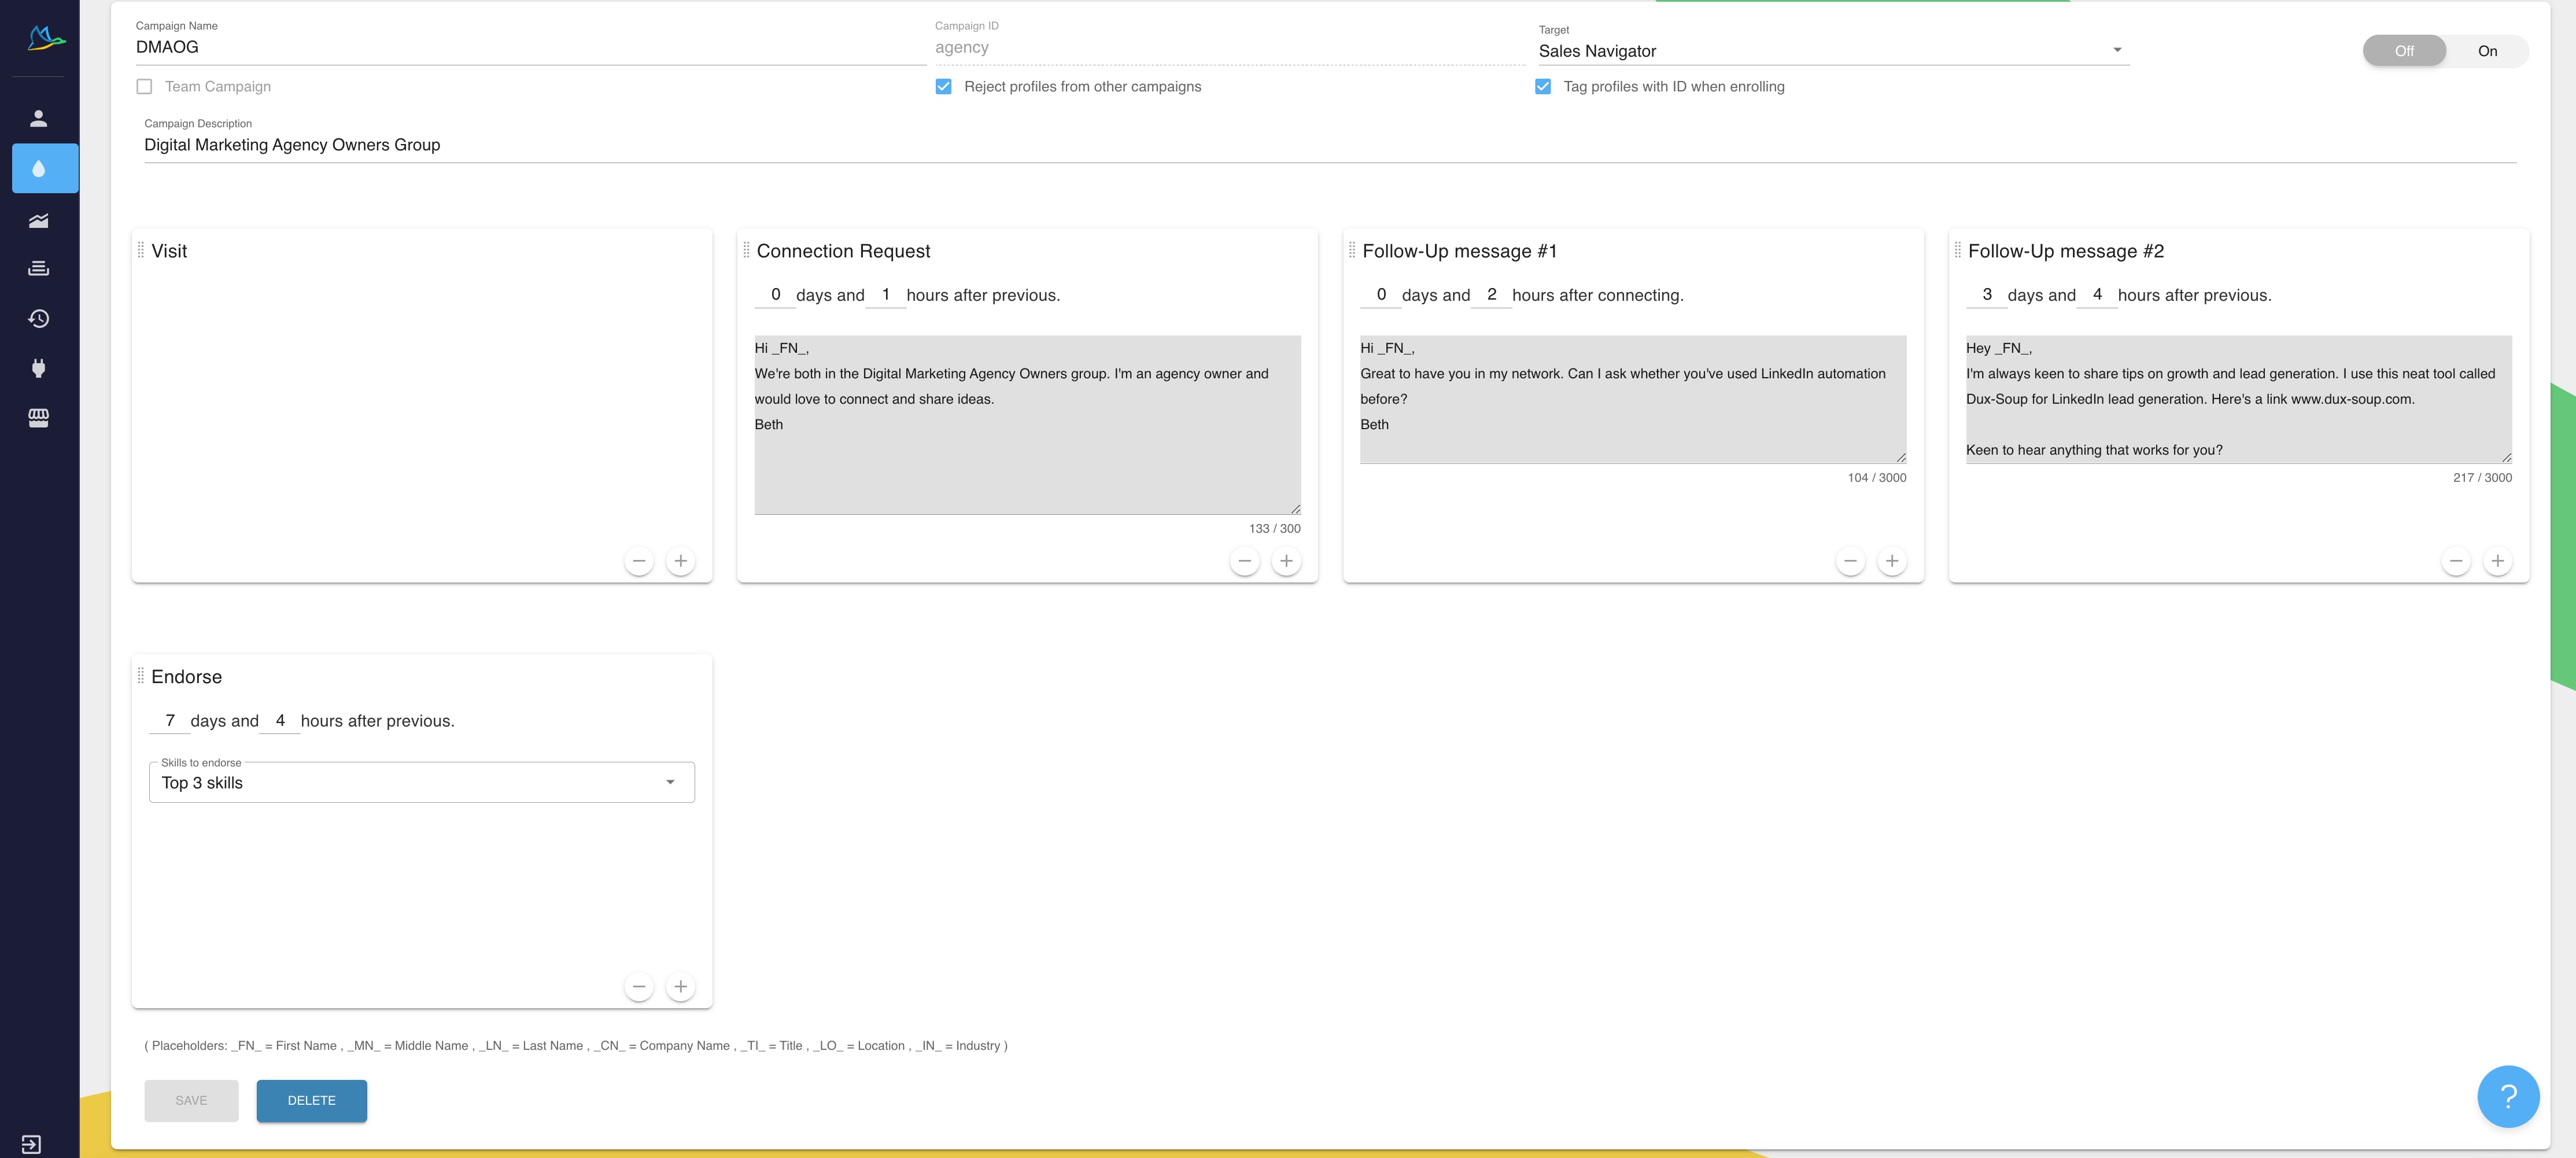Add a step after Connection Request card
This screenshot has width=2576, height=1158.
click(1286, 561)
